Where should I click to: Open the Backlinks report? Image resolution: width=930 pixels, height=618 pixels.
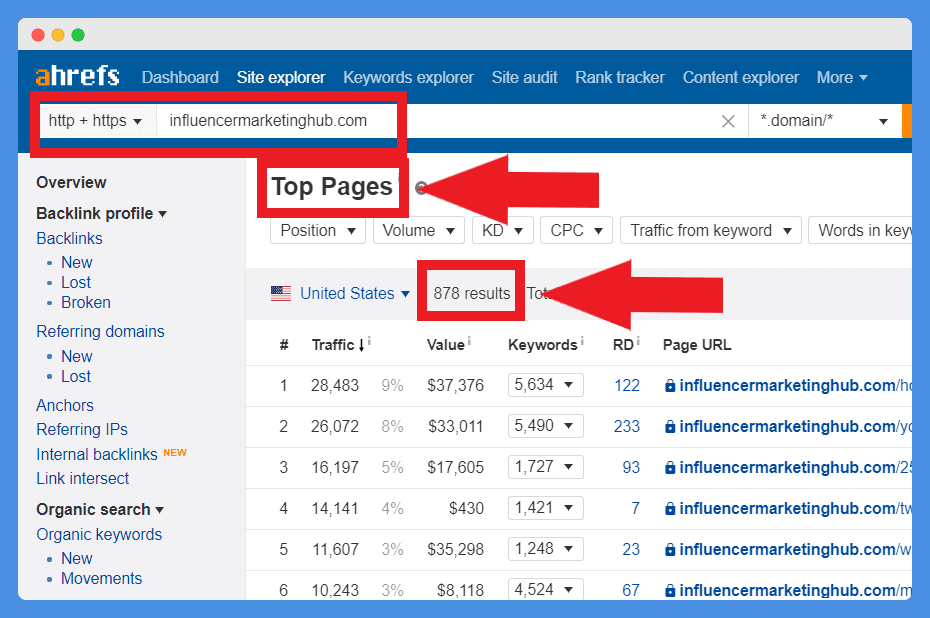[69, 238]
